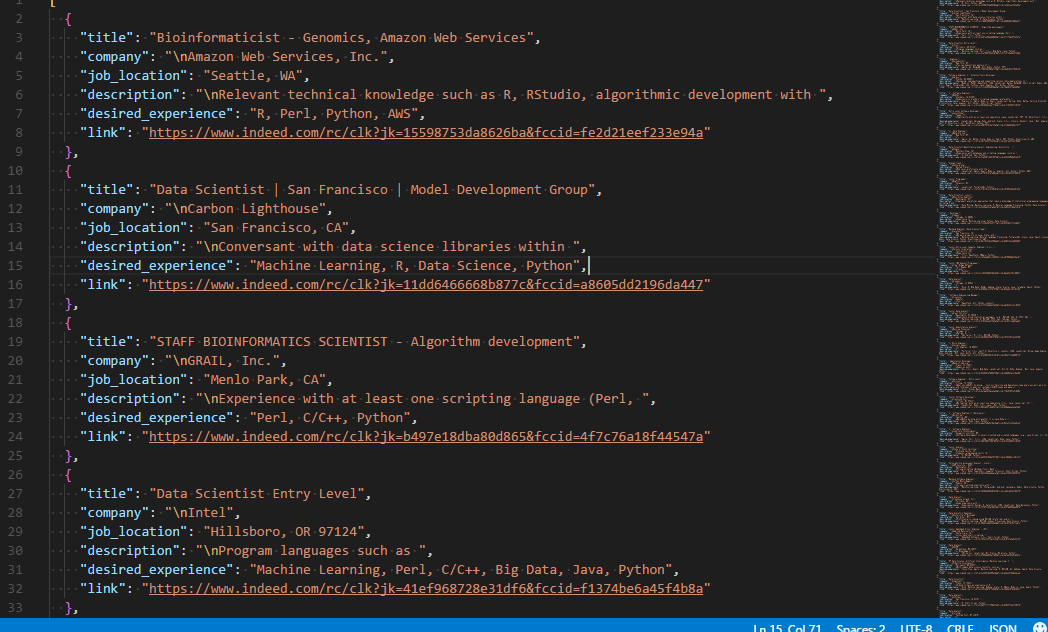Click the description "\nExperience with at least one scripting language"

click(x=422, y=399)
